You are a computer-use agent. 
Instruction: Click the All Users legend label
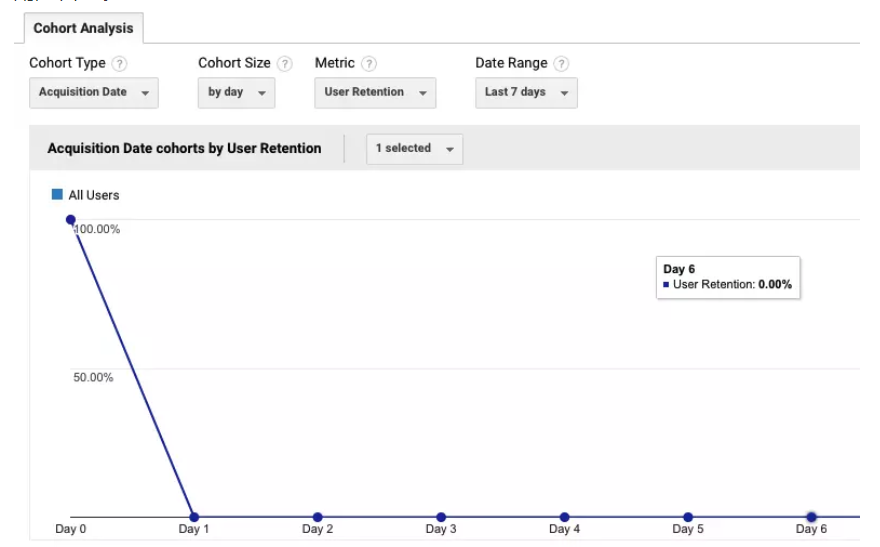[x=93, y=195]
